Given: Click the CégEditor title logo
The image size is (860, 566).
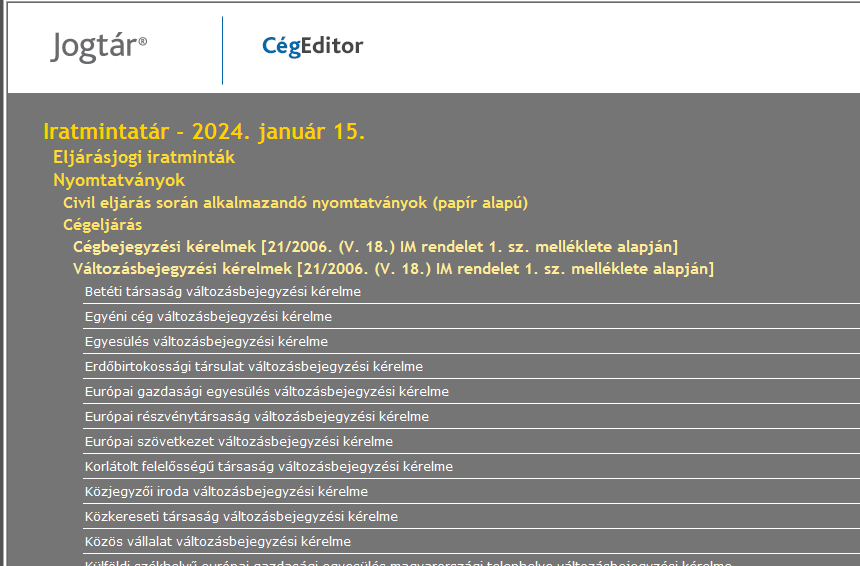Looking at the screenshot, I should point(312,46).
